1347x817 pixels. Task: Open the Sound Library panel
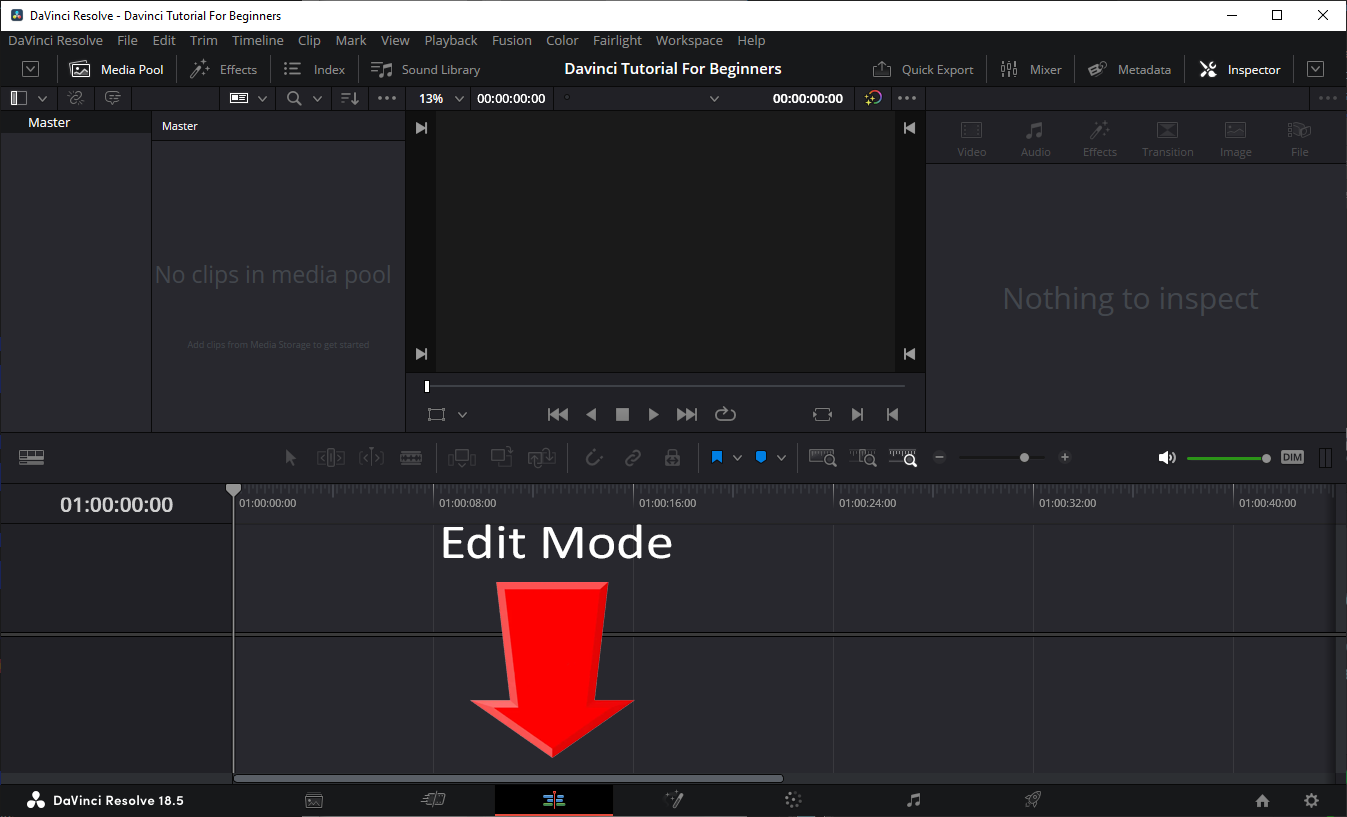(x=425, y=69)
